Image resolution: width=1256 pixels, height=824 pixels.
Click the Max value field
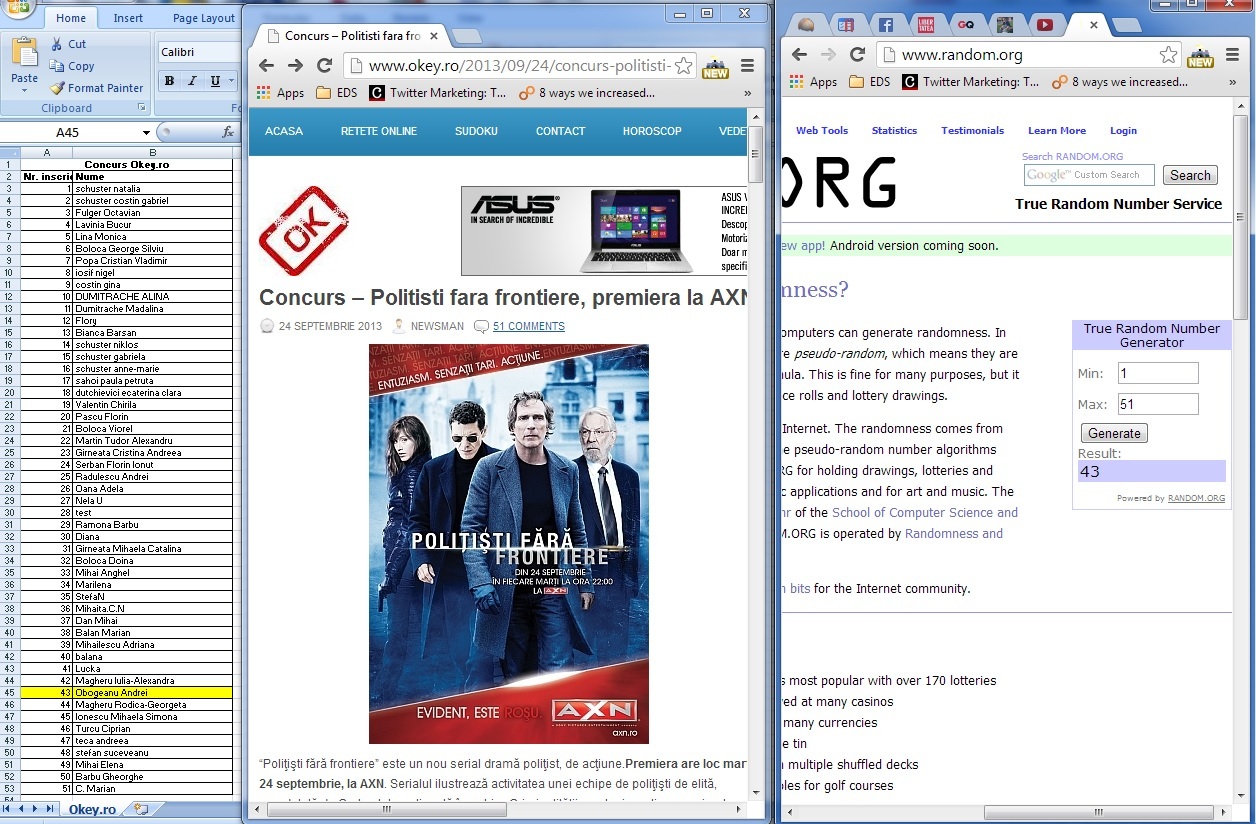tap(1158, 404)
